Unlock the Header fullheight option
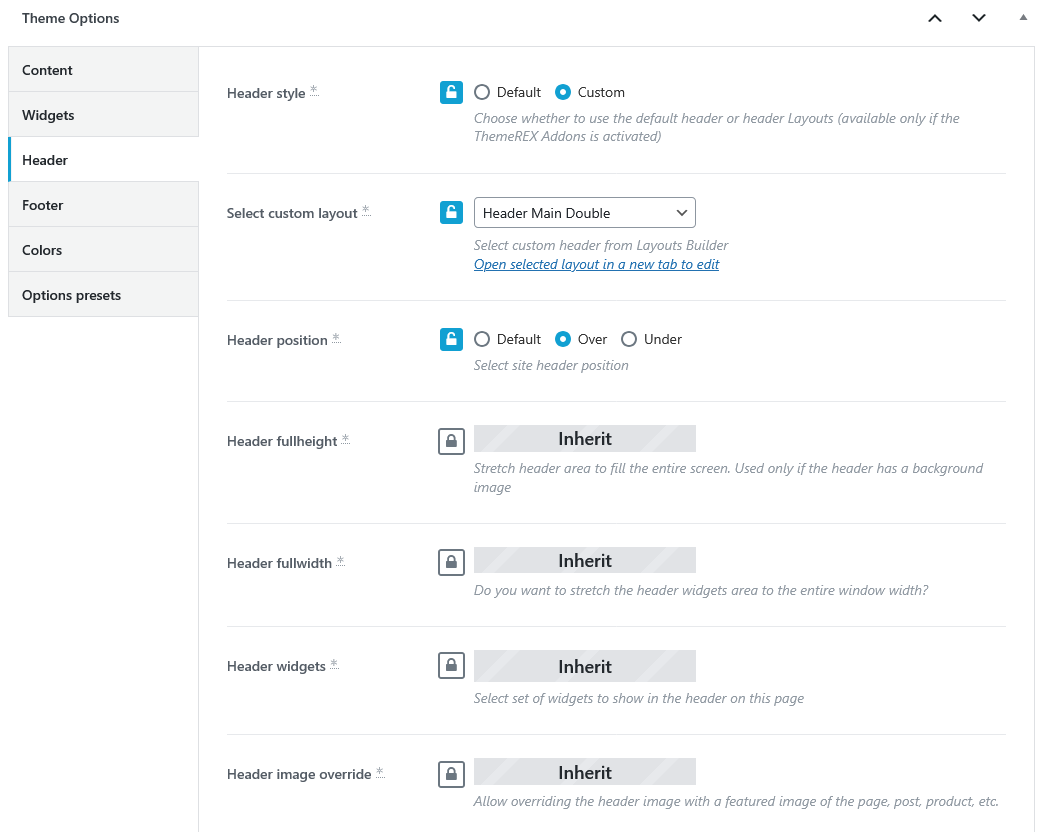Screen dimensions: 1041x832 [451, 441]
